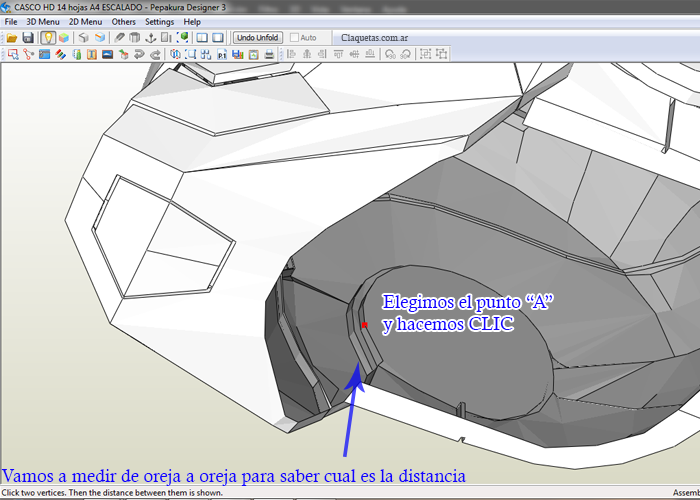700x500 pixels.
Task: Click the rotate 90 counterclockwise icon
Action: click(390, 54)
